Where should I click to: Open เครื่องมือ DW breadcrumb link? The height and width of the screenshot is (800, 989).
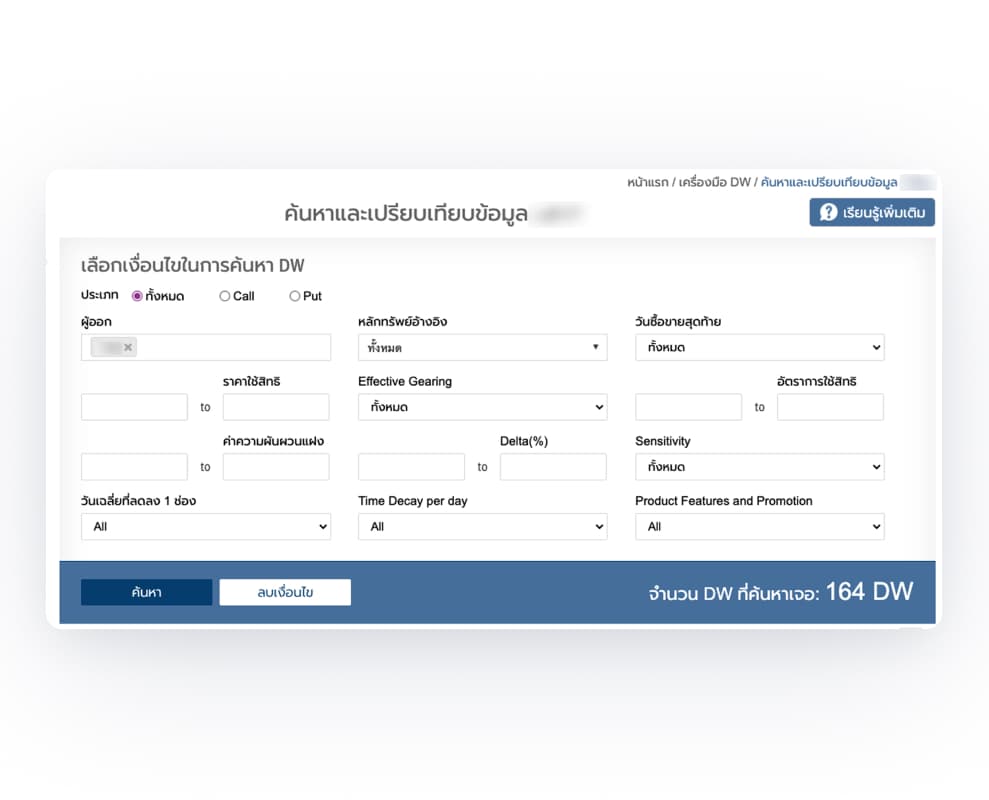coord(714,182)
